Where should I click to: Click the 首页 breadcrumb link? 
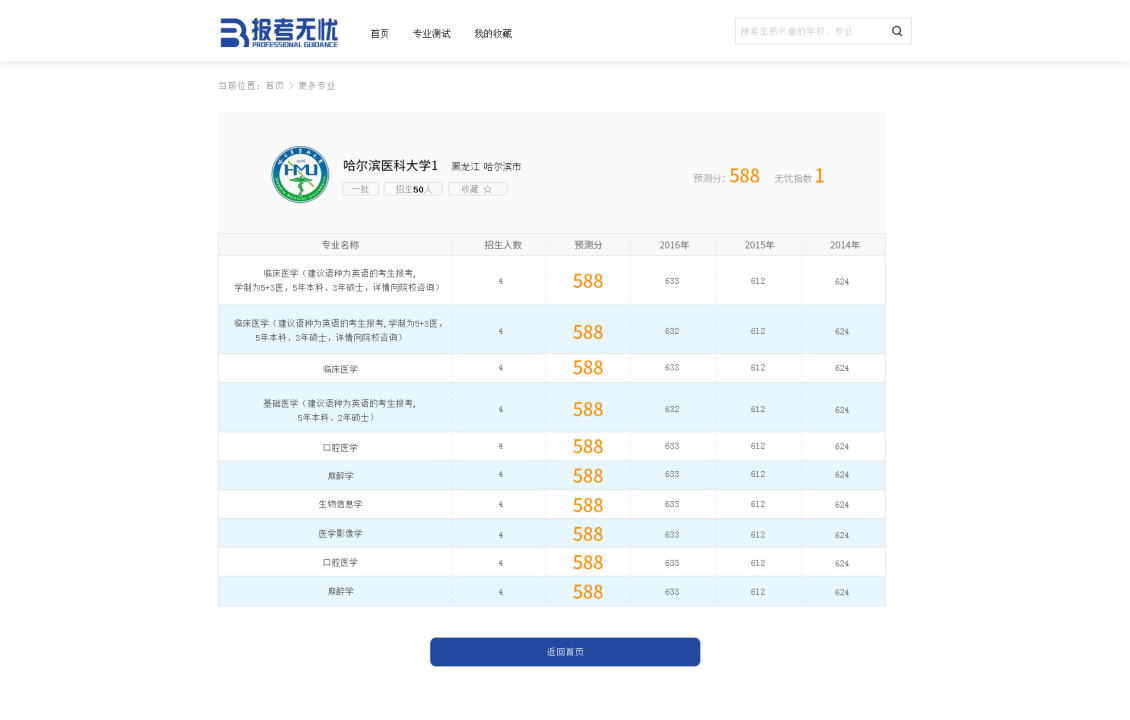(272, 86)
